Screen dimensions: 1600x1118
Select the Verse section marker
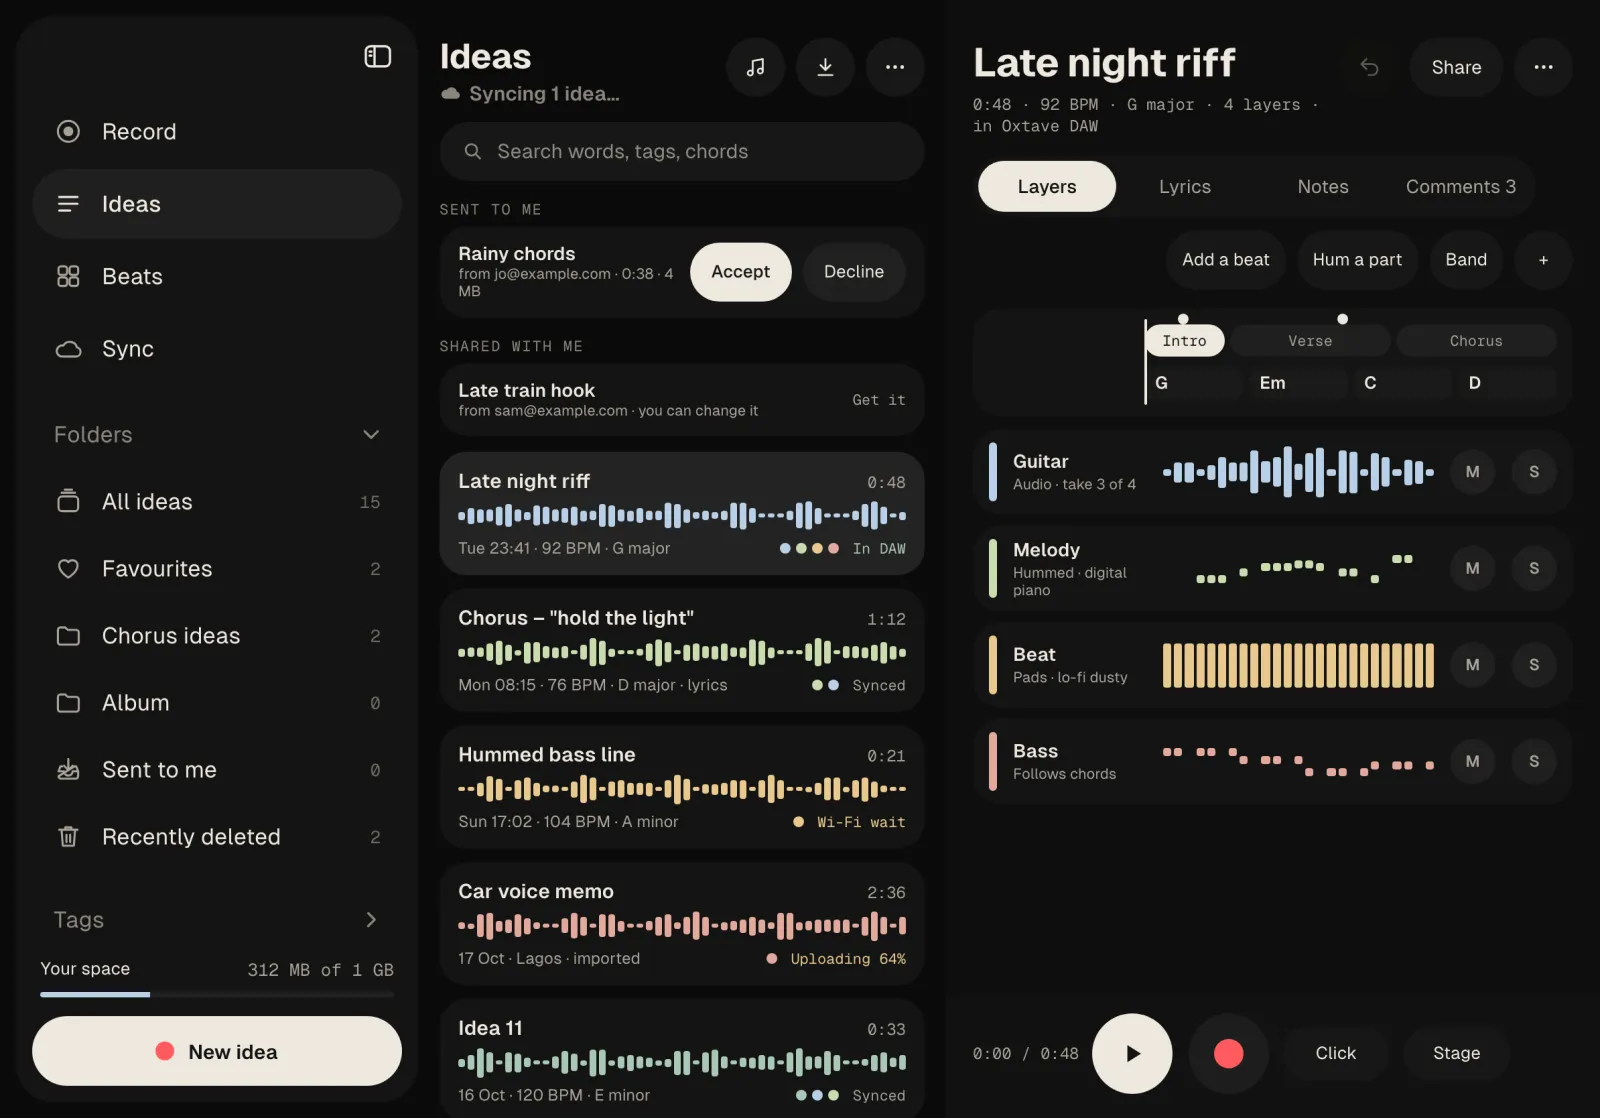coord(1309,341)
